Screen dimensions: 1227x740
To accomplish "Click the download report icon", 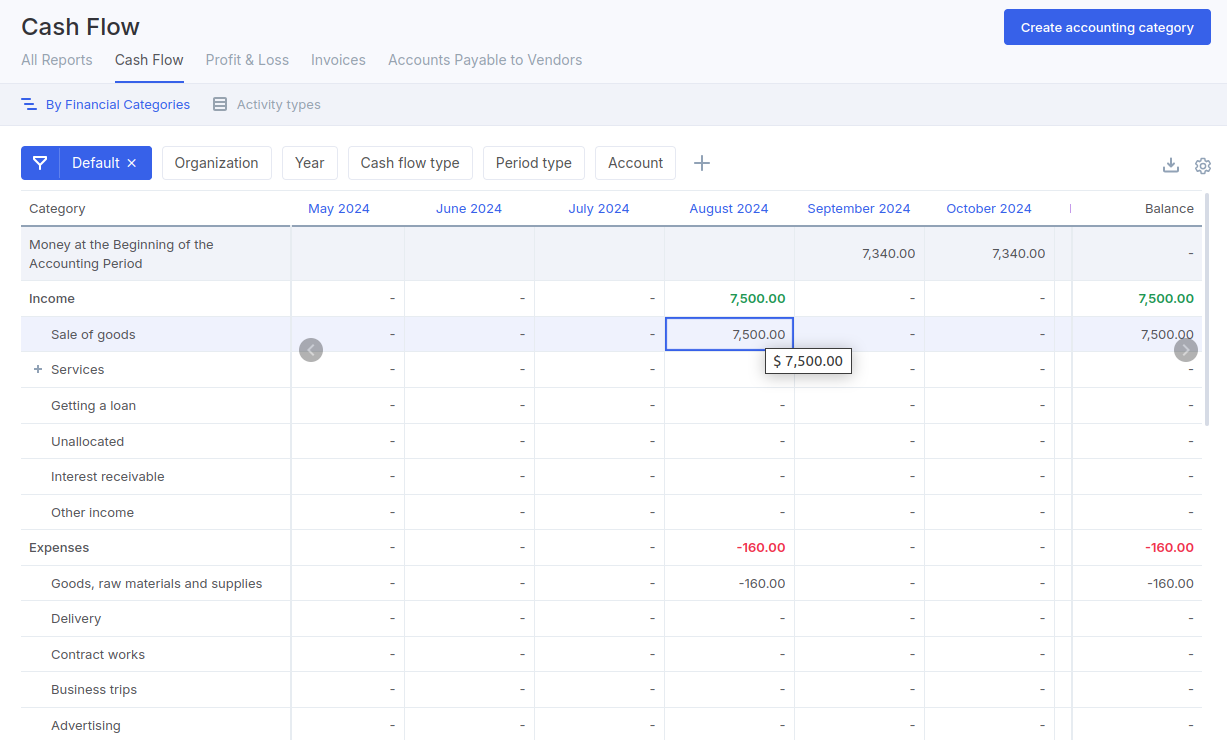I will tap(1171, 165).
